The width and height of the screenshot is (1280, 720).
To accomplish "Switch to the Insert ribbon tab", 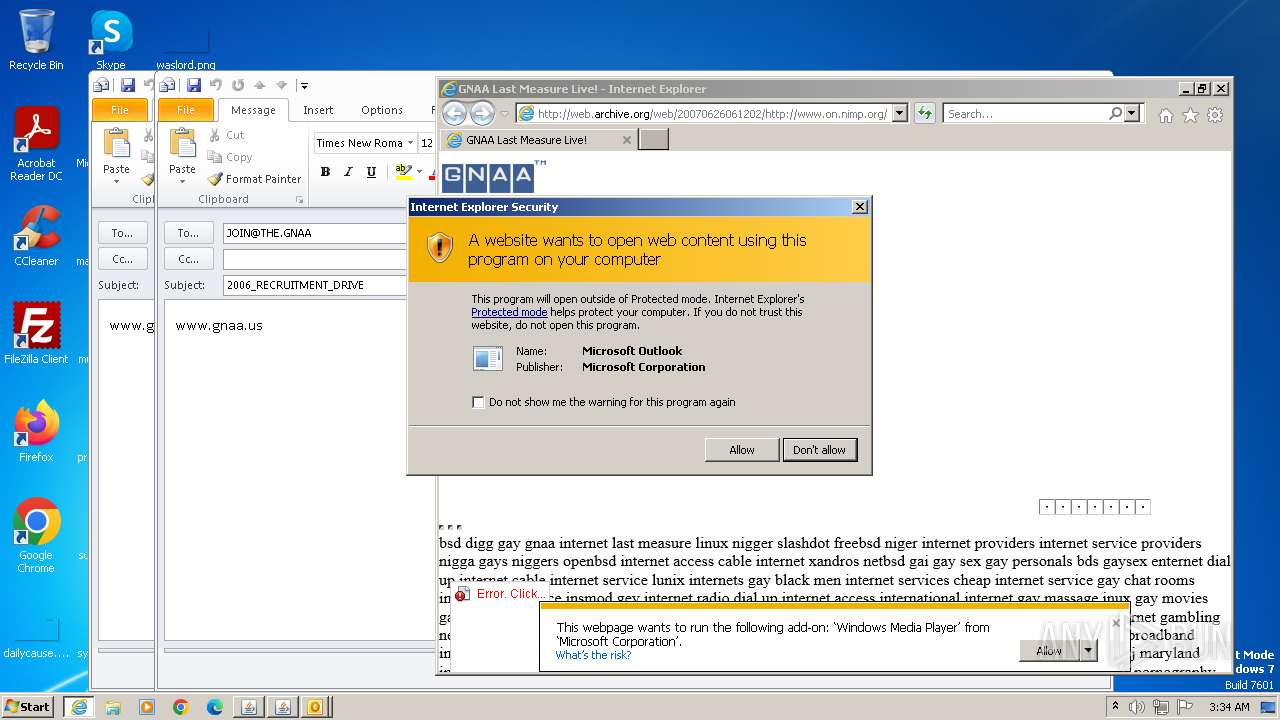I will tap(318, 110).
